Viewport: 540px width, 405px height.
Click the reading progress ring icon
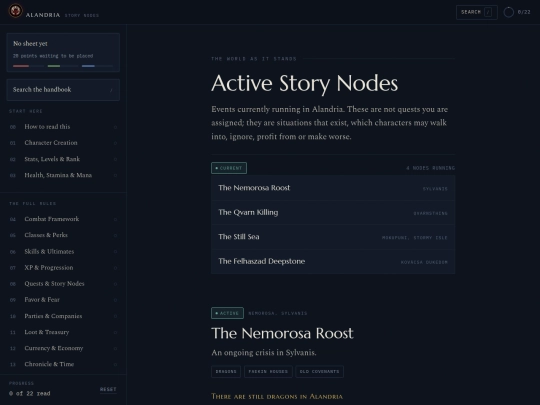(x=509, y=12)
